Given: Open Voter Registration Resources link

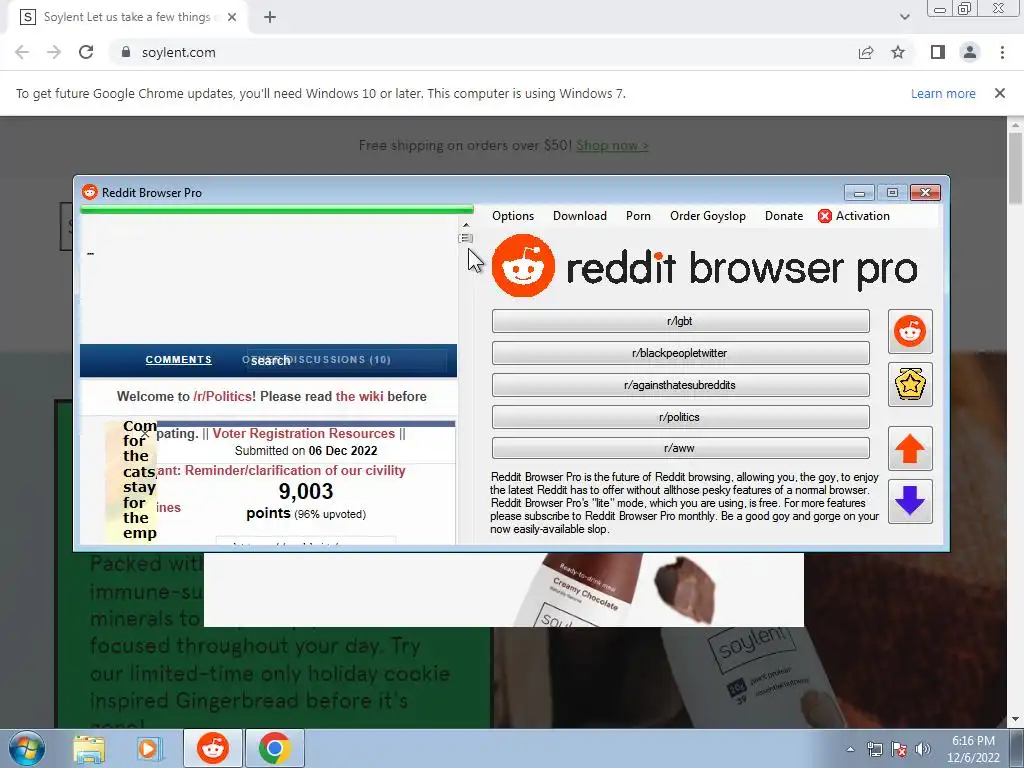Looking at the screenshot, I should [x=304, y=434].
